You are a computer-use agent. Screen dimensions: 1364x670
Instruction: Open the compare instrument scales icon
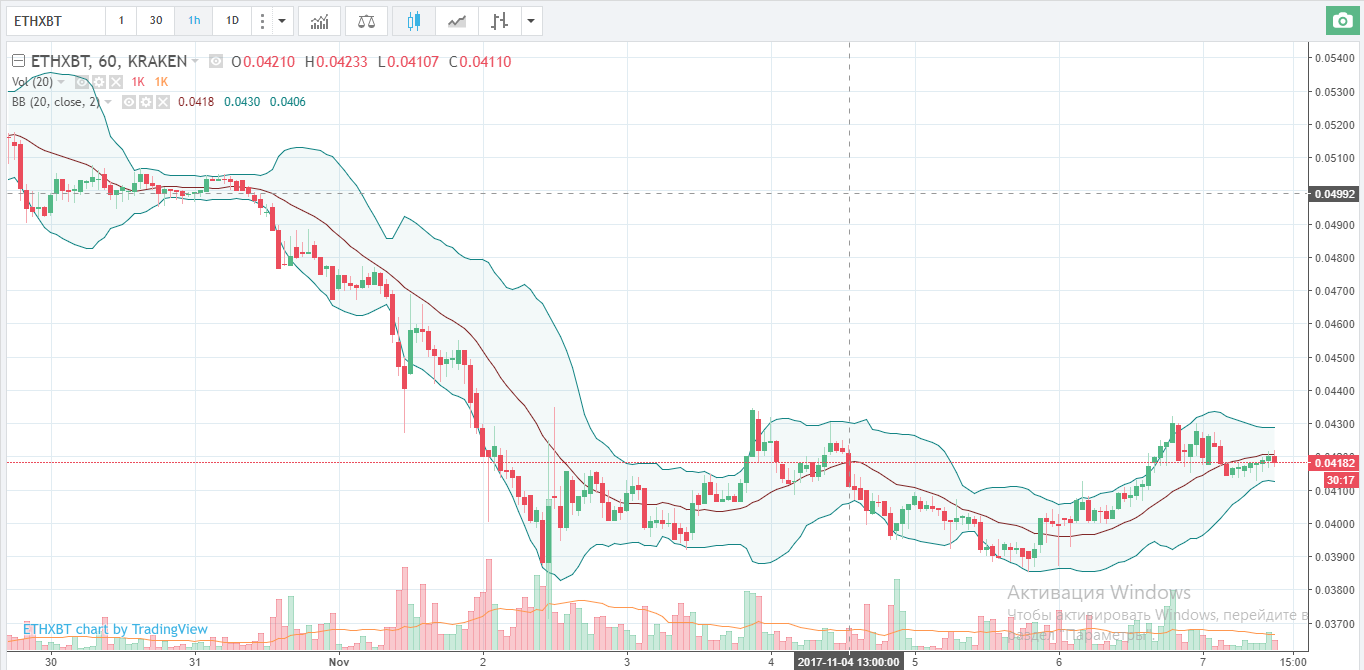pyautogui.click(x=366, y=21)
